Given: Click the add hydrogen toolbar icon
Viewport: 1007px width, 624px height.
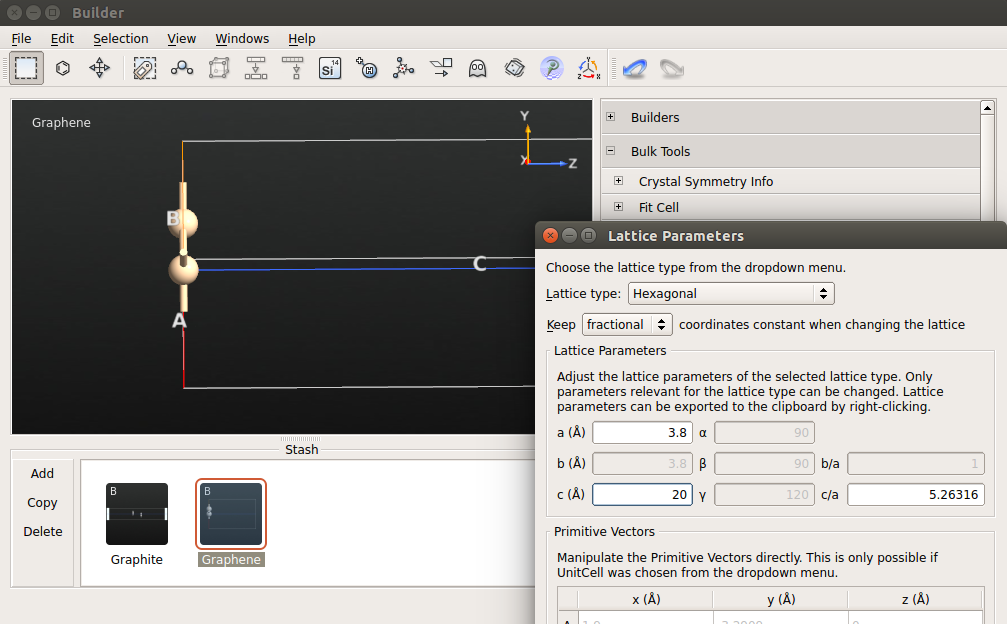Looking at the screenshot, I should pos(367,67).
